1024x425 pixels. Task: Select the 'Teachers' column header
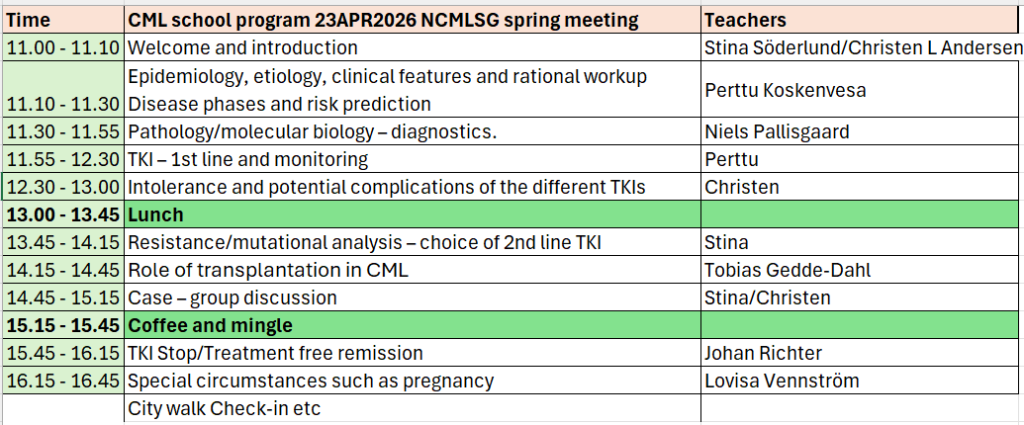pyautogui.click(x=862, y=20)
